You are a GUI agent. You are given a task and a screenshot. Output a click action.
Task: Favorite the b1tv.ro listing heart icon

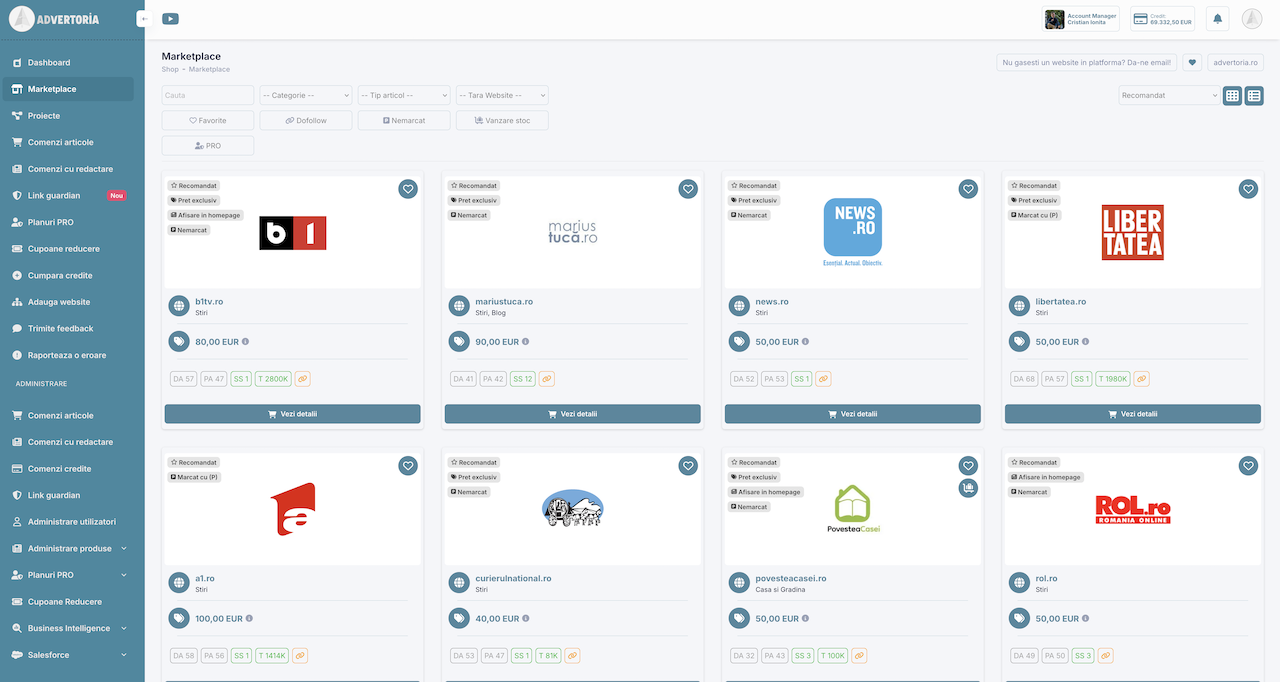407,189
